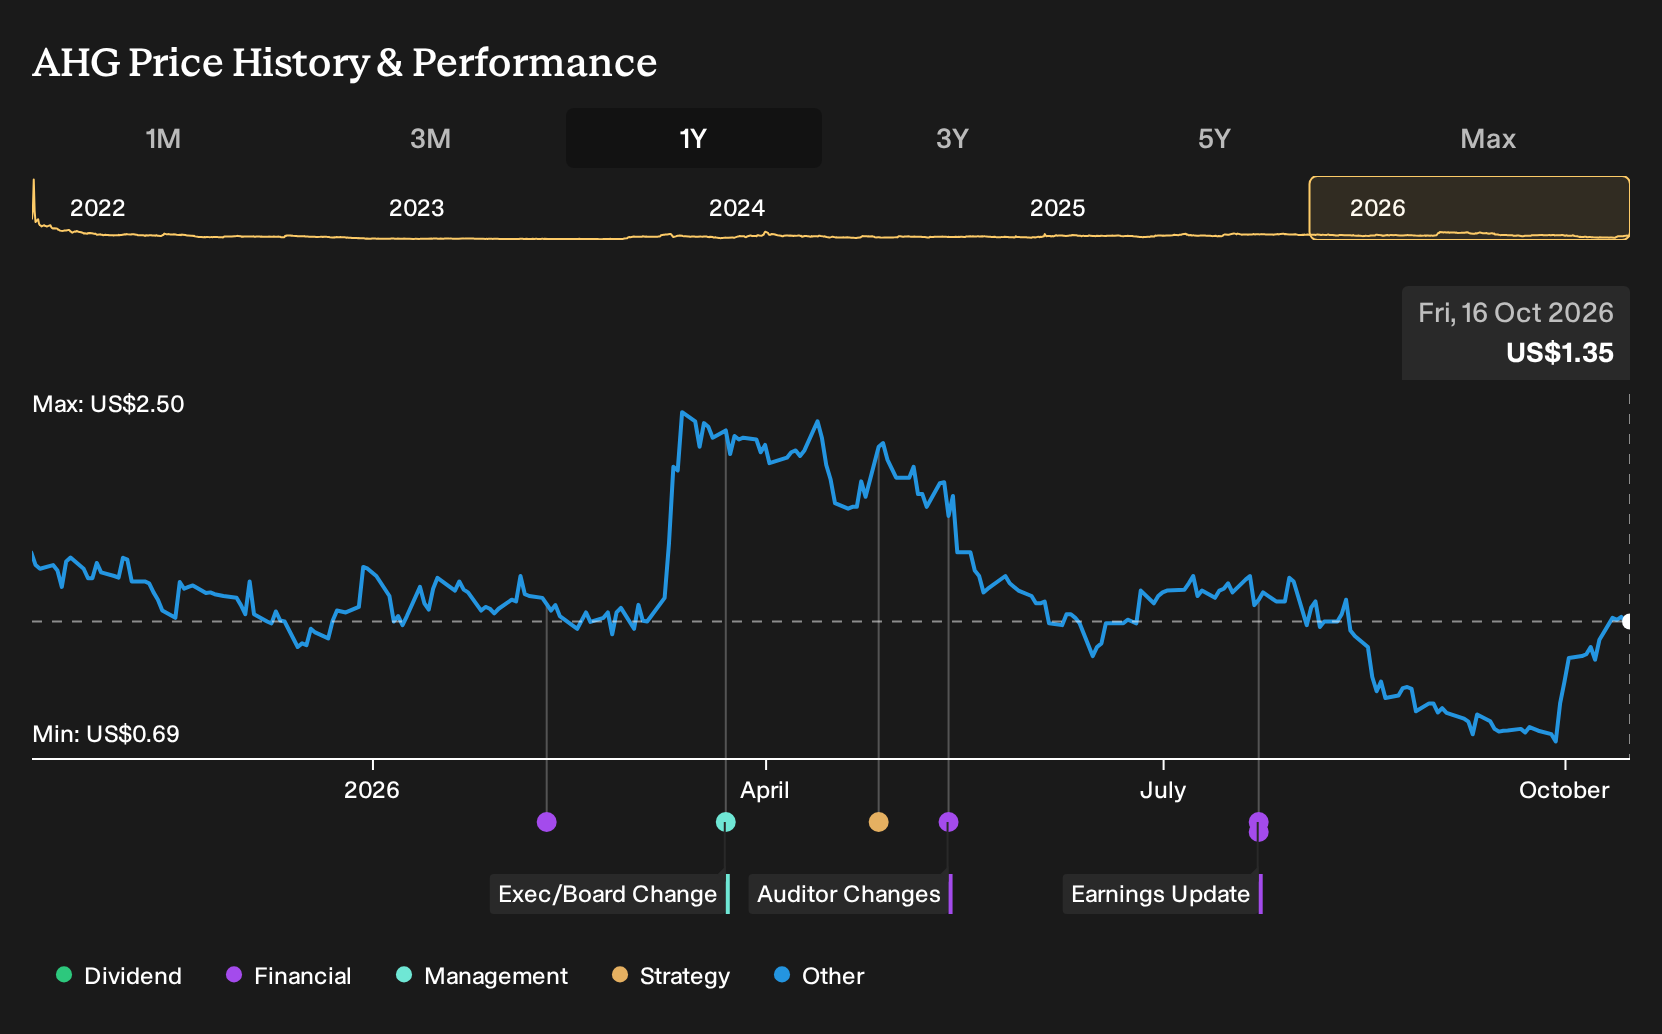The height and width of the screenshot is (1034, 1662).
Task: Click the teal Management event marker
Action: (x=726, y=822)
